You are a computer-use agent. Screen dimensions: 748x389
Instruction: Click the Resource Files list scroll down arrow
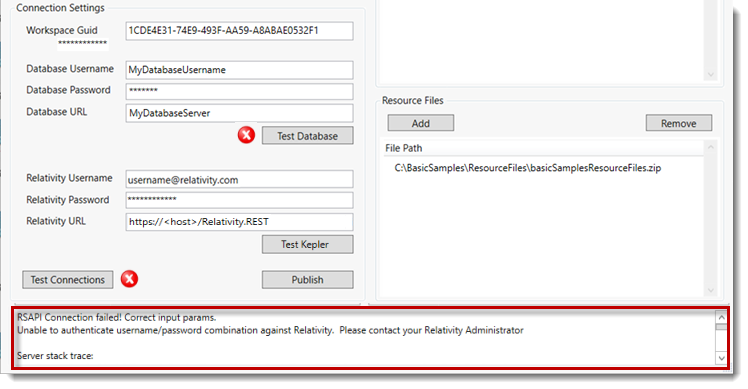(711, 290)
